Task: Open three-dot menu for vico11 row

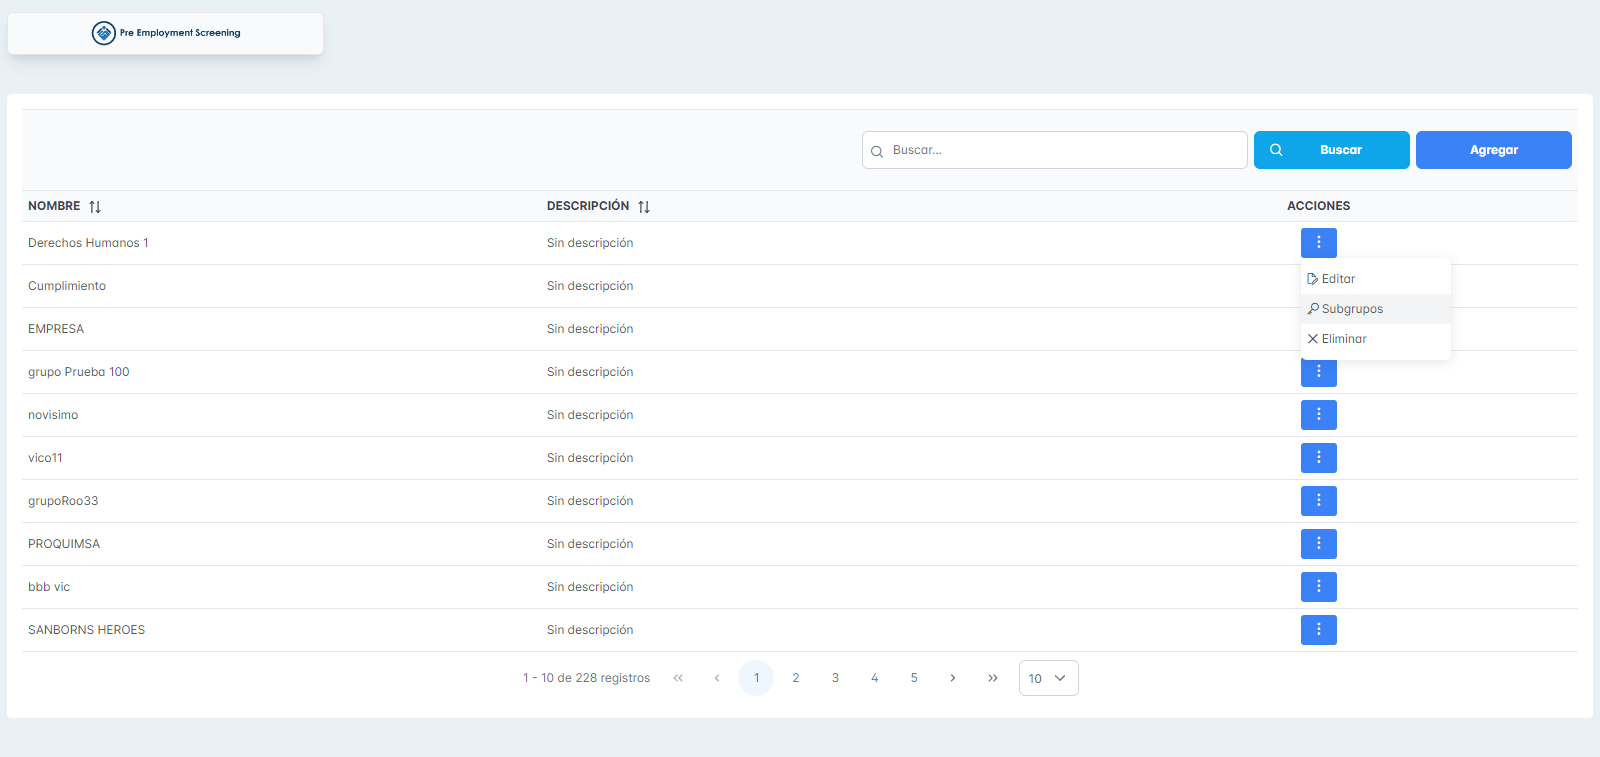Action: click(x=1318, y=458)
